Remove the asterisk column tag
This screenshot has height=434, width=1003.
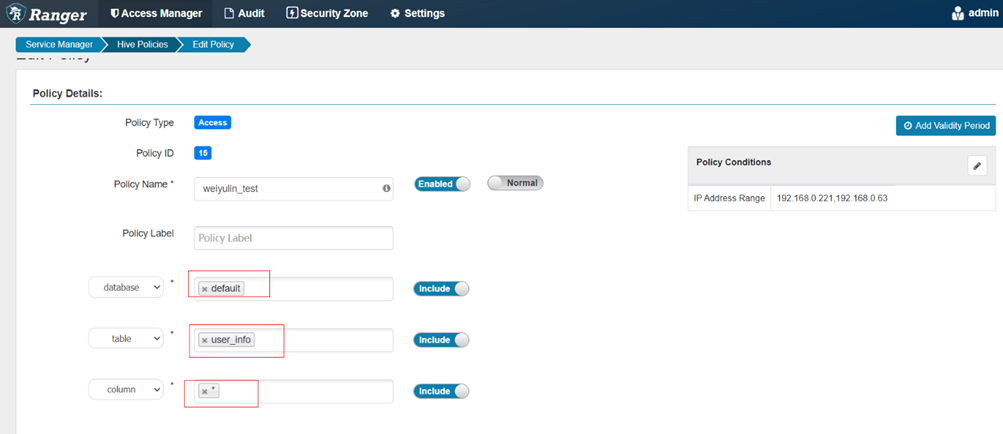[205, 392]
